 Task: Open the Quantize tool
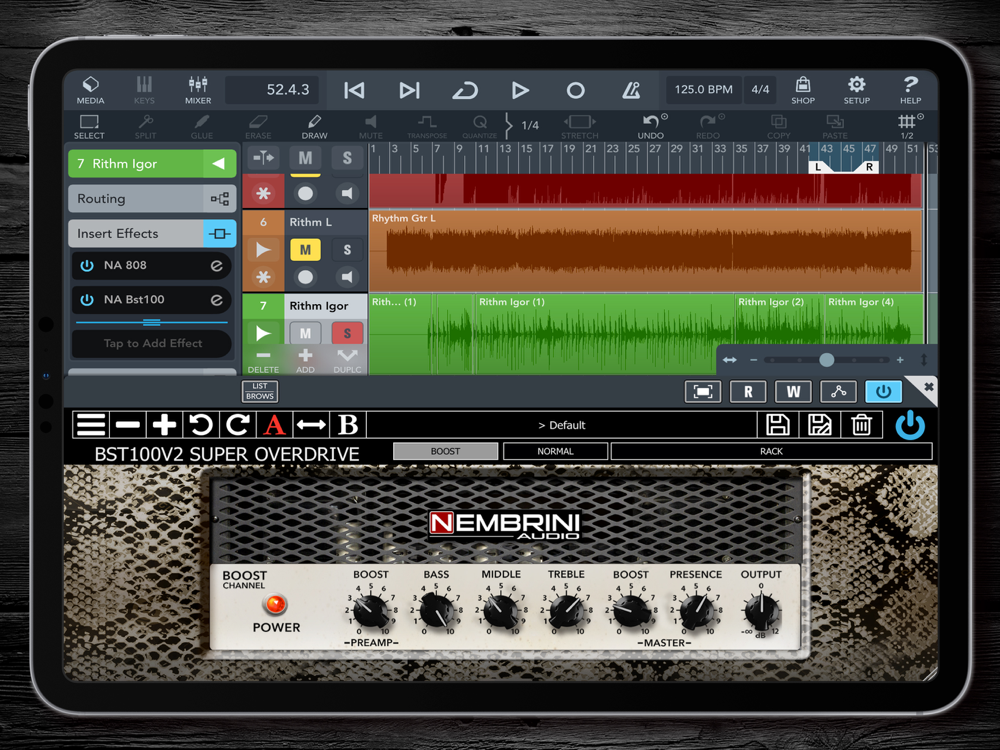tap(480, 126)
